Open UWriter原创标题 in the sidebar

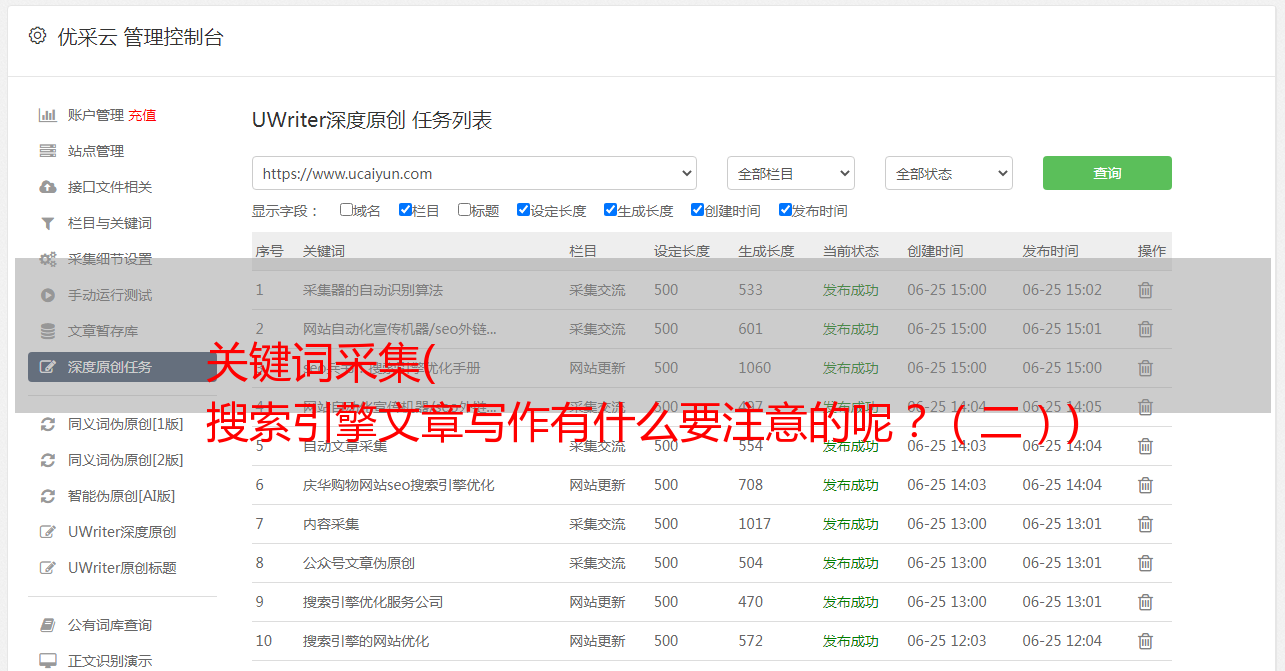pyautogui.click(x=122, y=568)
